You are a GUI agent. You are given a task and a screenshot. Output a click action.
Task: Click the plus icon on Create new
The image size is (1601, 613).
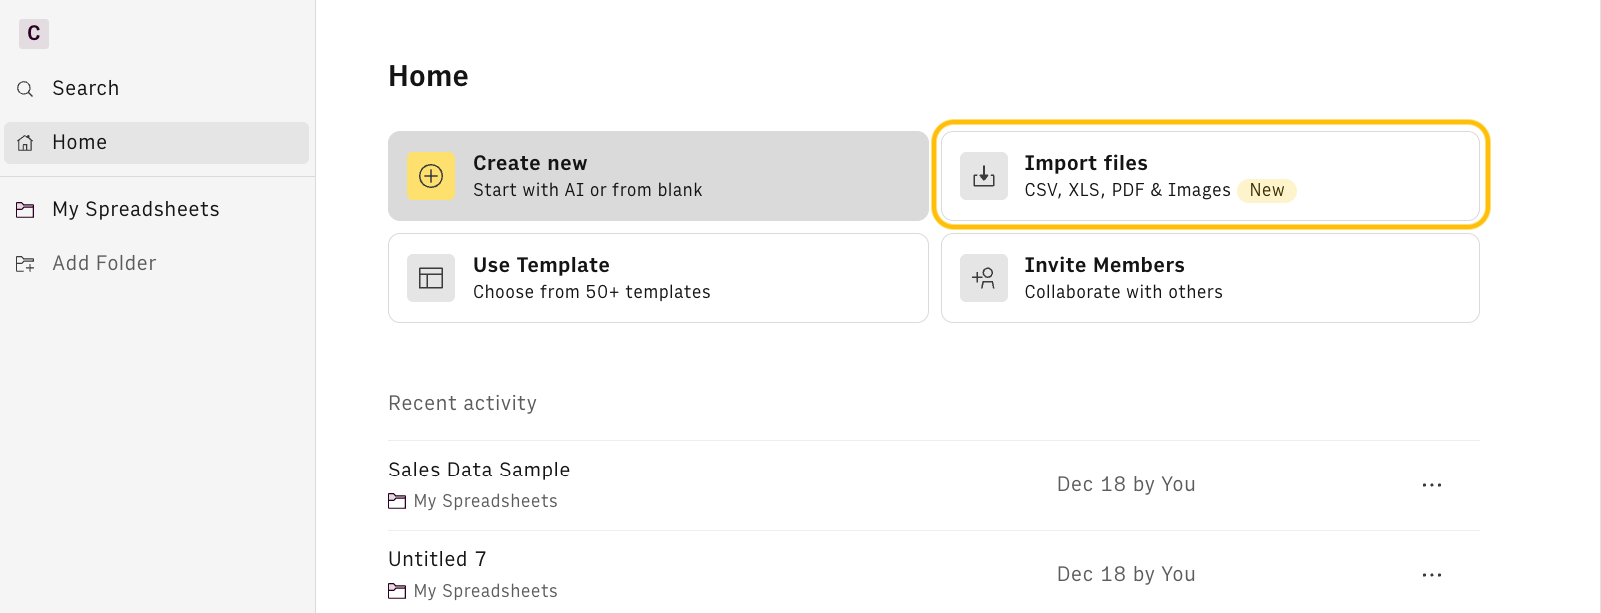click(x=430, y=176)
